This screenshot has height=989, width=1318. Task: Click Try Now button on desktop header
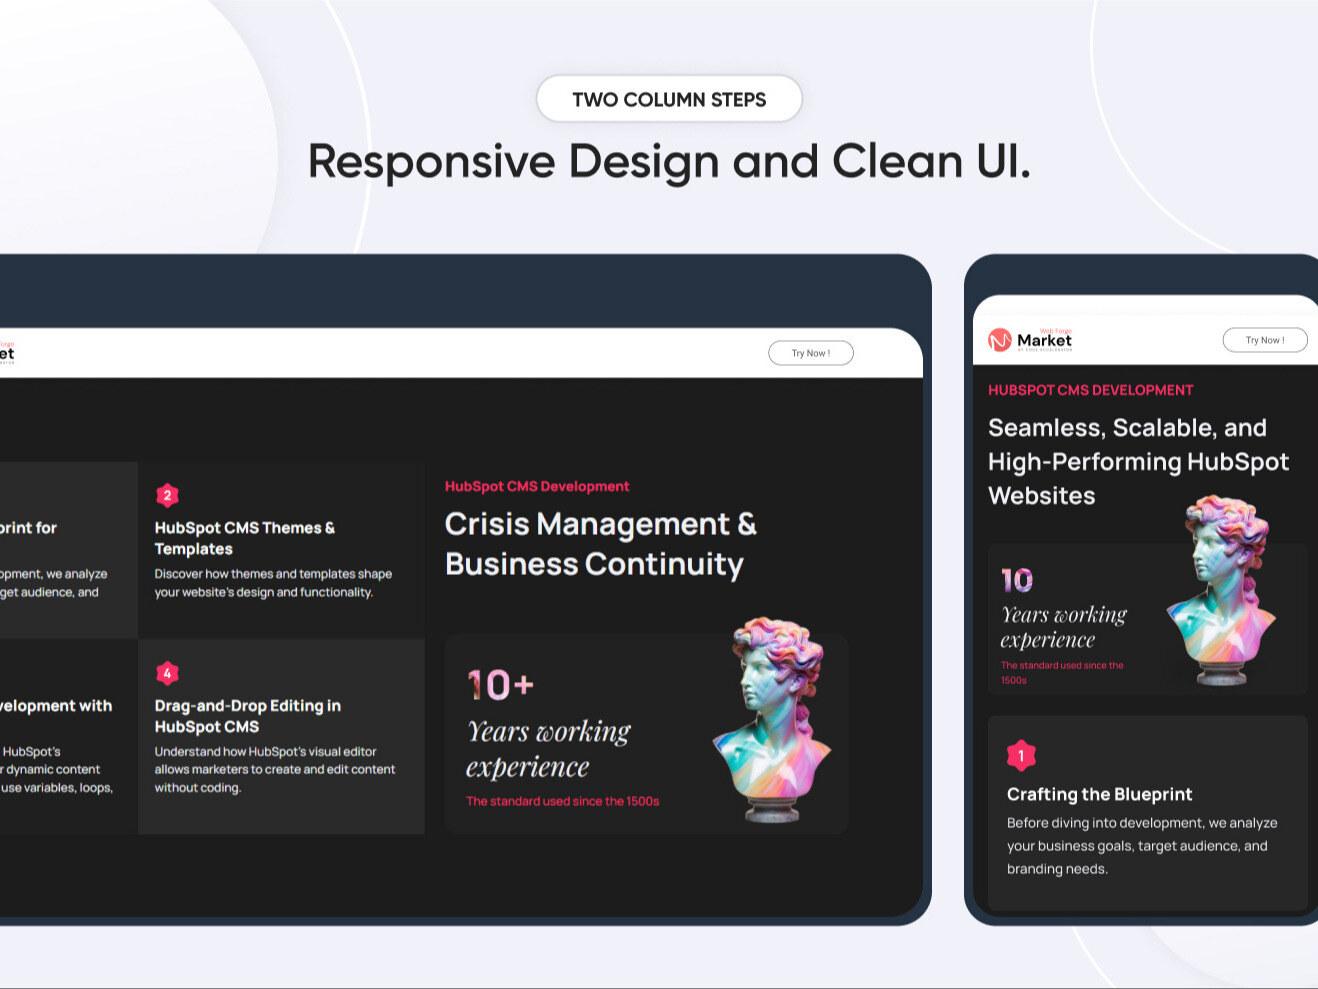(x=810, y=352)
